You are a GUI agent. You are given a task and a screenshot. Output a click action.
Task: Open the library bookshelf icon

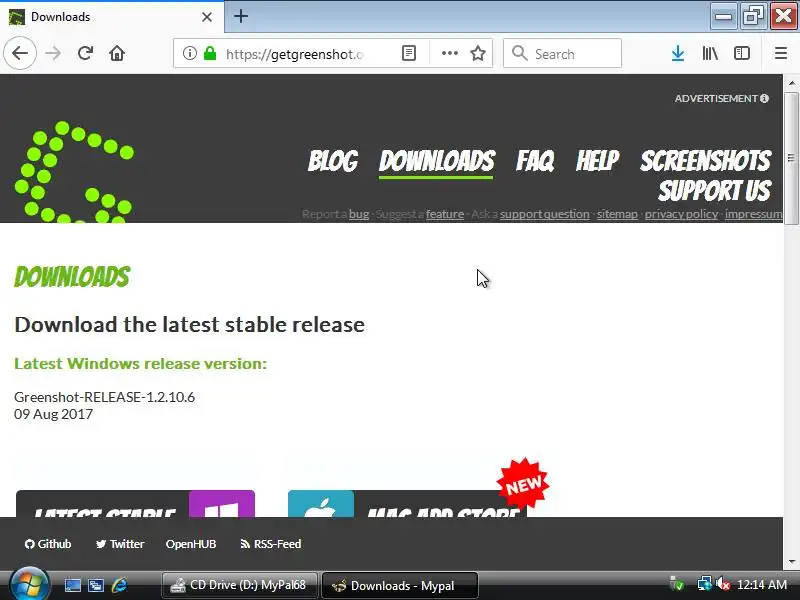pos(710,53)
